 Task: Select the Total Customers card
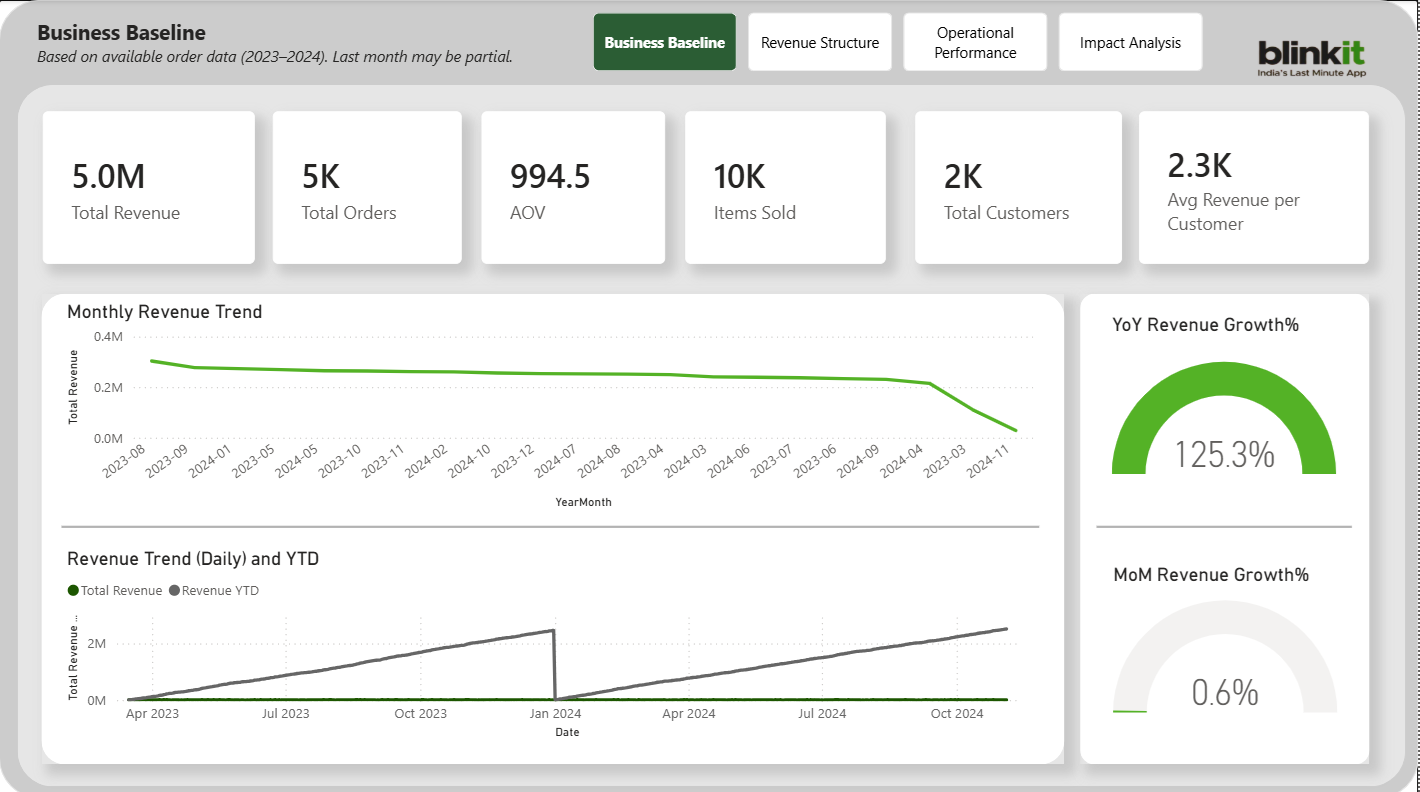(x=1018, y=187)
